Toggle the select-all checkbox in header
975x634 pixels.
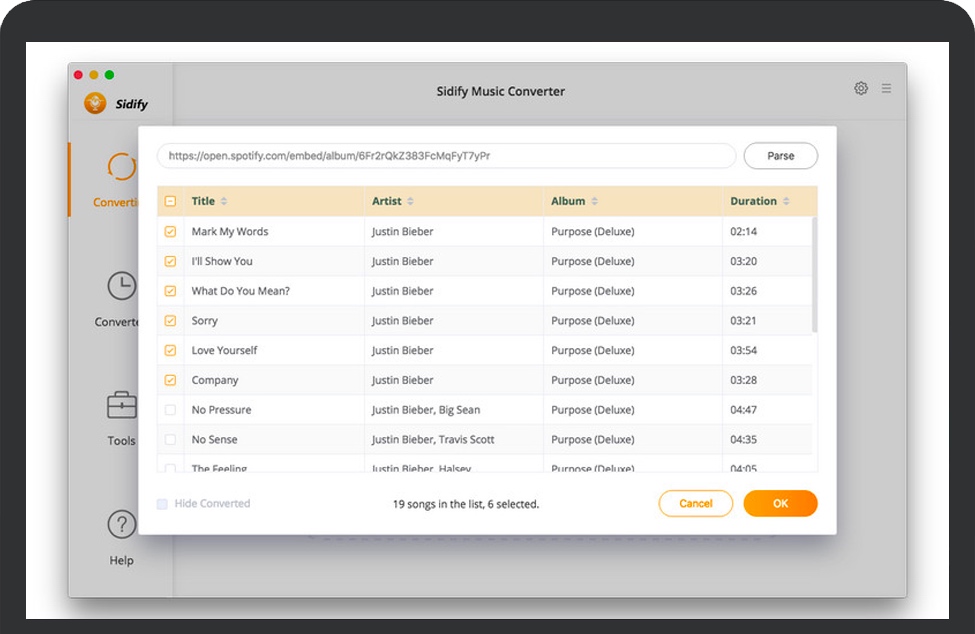tap(170, 200)
